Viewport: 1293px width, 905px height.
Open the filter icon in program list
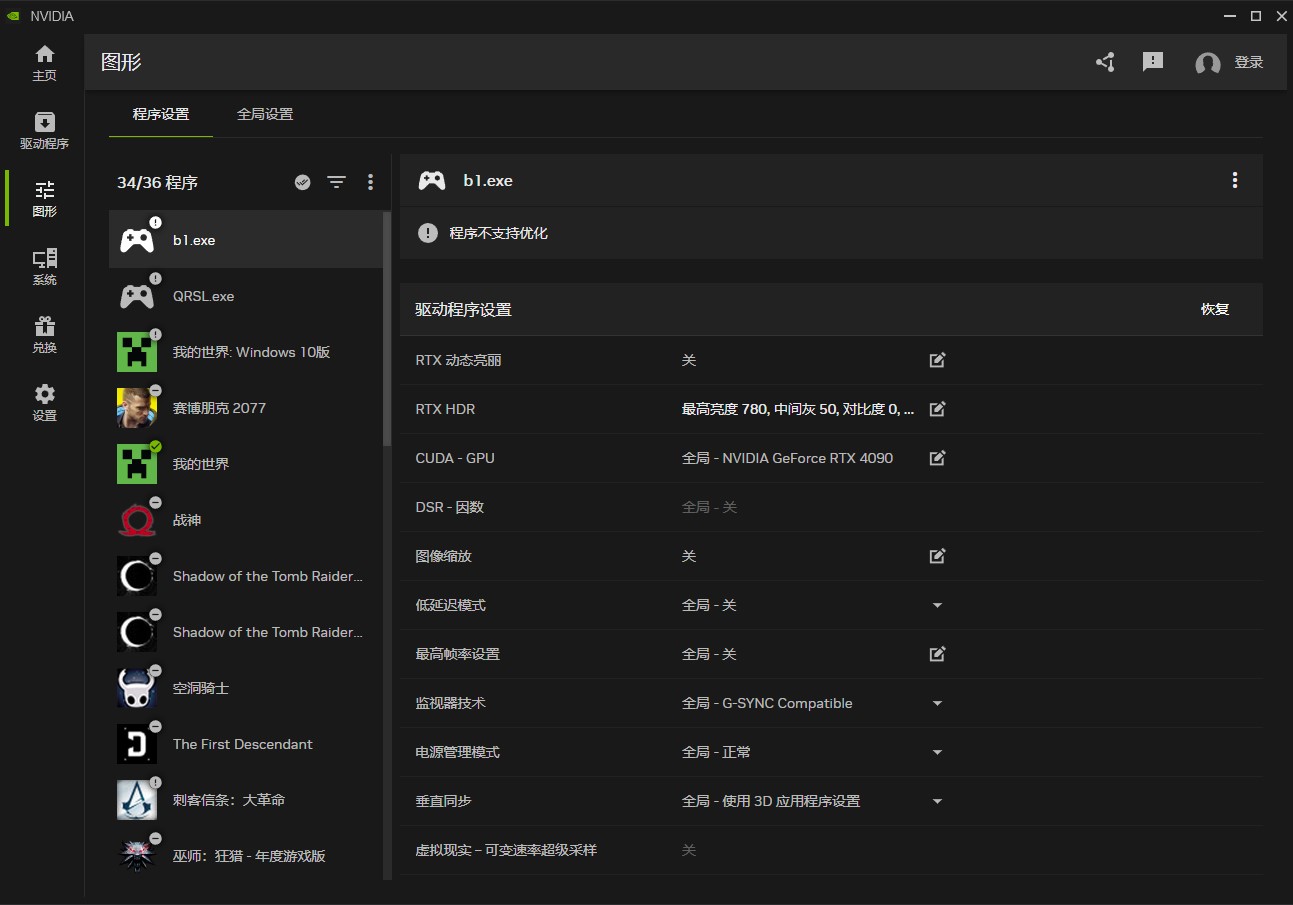(x=337, y=182)
